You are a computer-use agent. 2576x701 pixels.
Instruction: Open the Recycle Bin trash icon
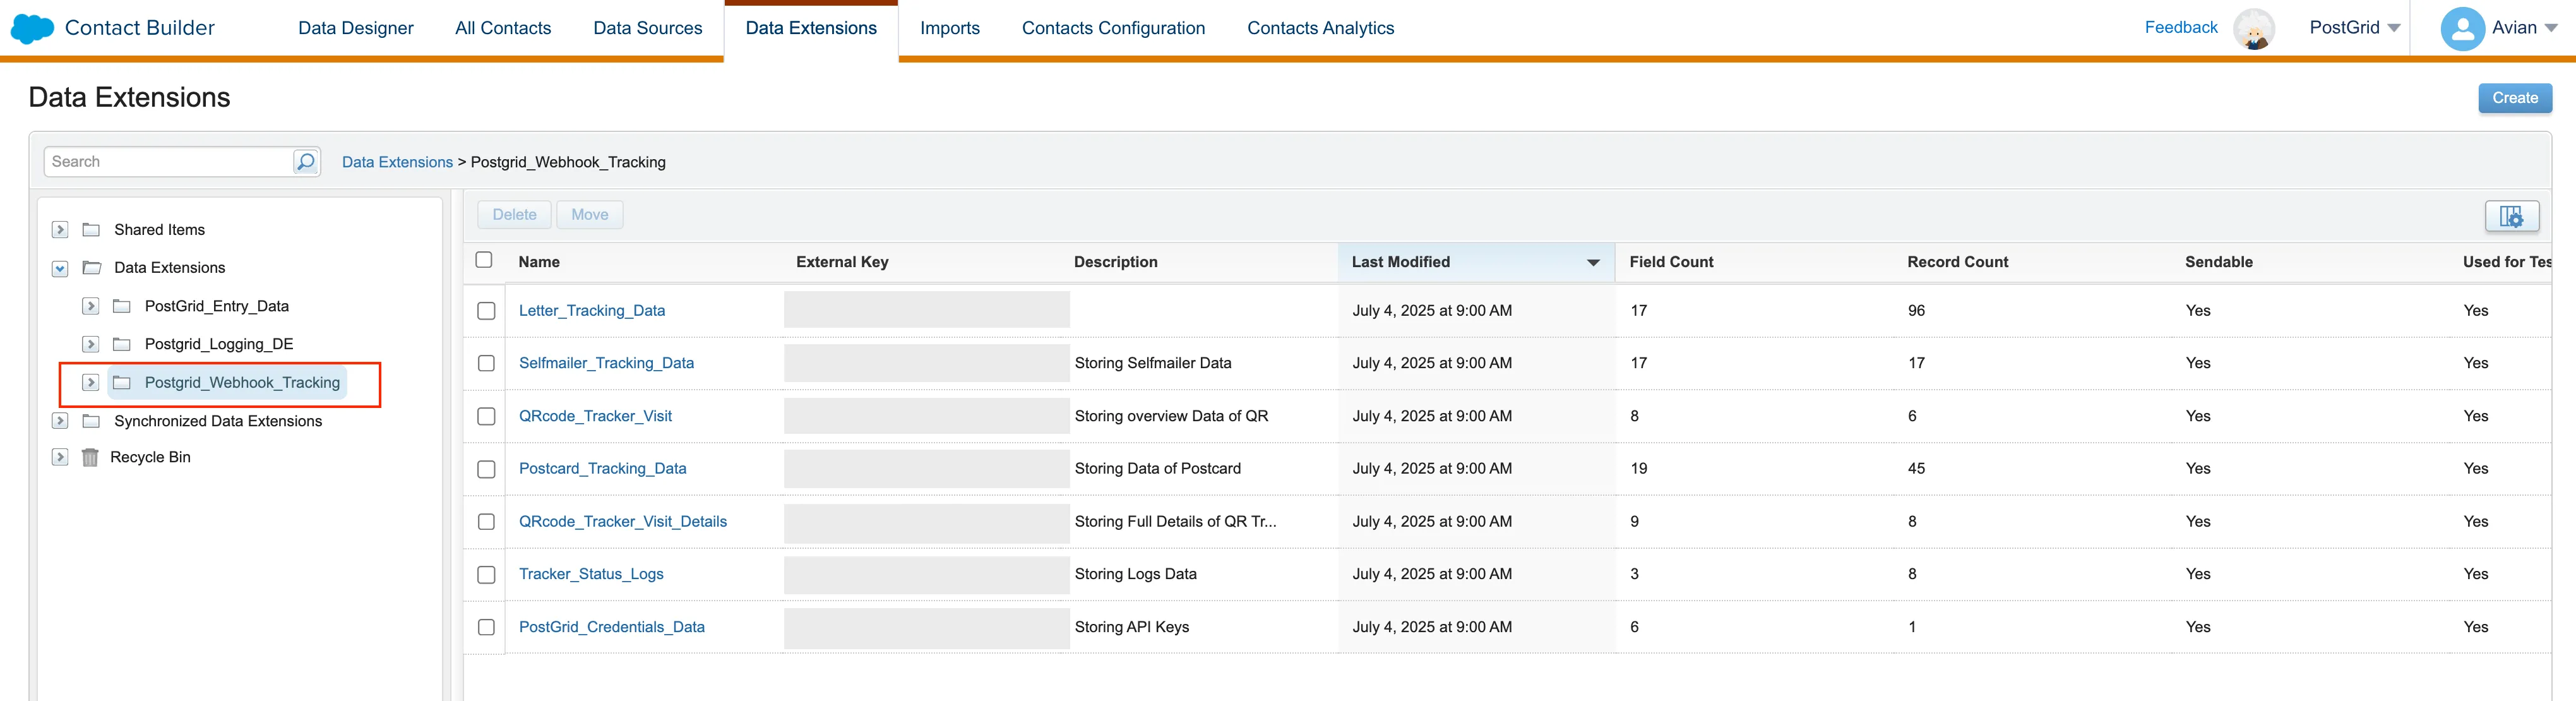[x=91, y=457]
